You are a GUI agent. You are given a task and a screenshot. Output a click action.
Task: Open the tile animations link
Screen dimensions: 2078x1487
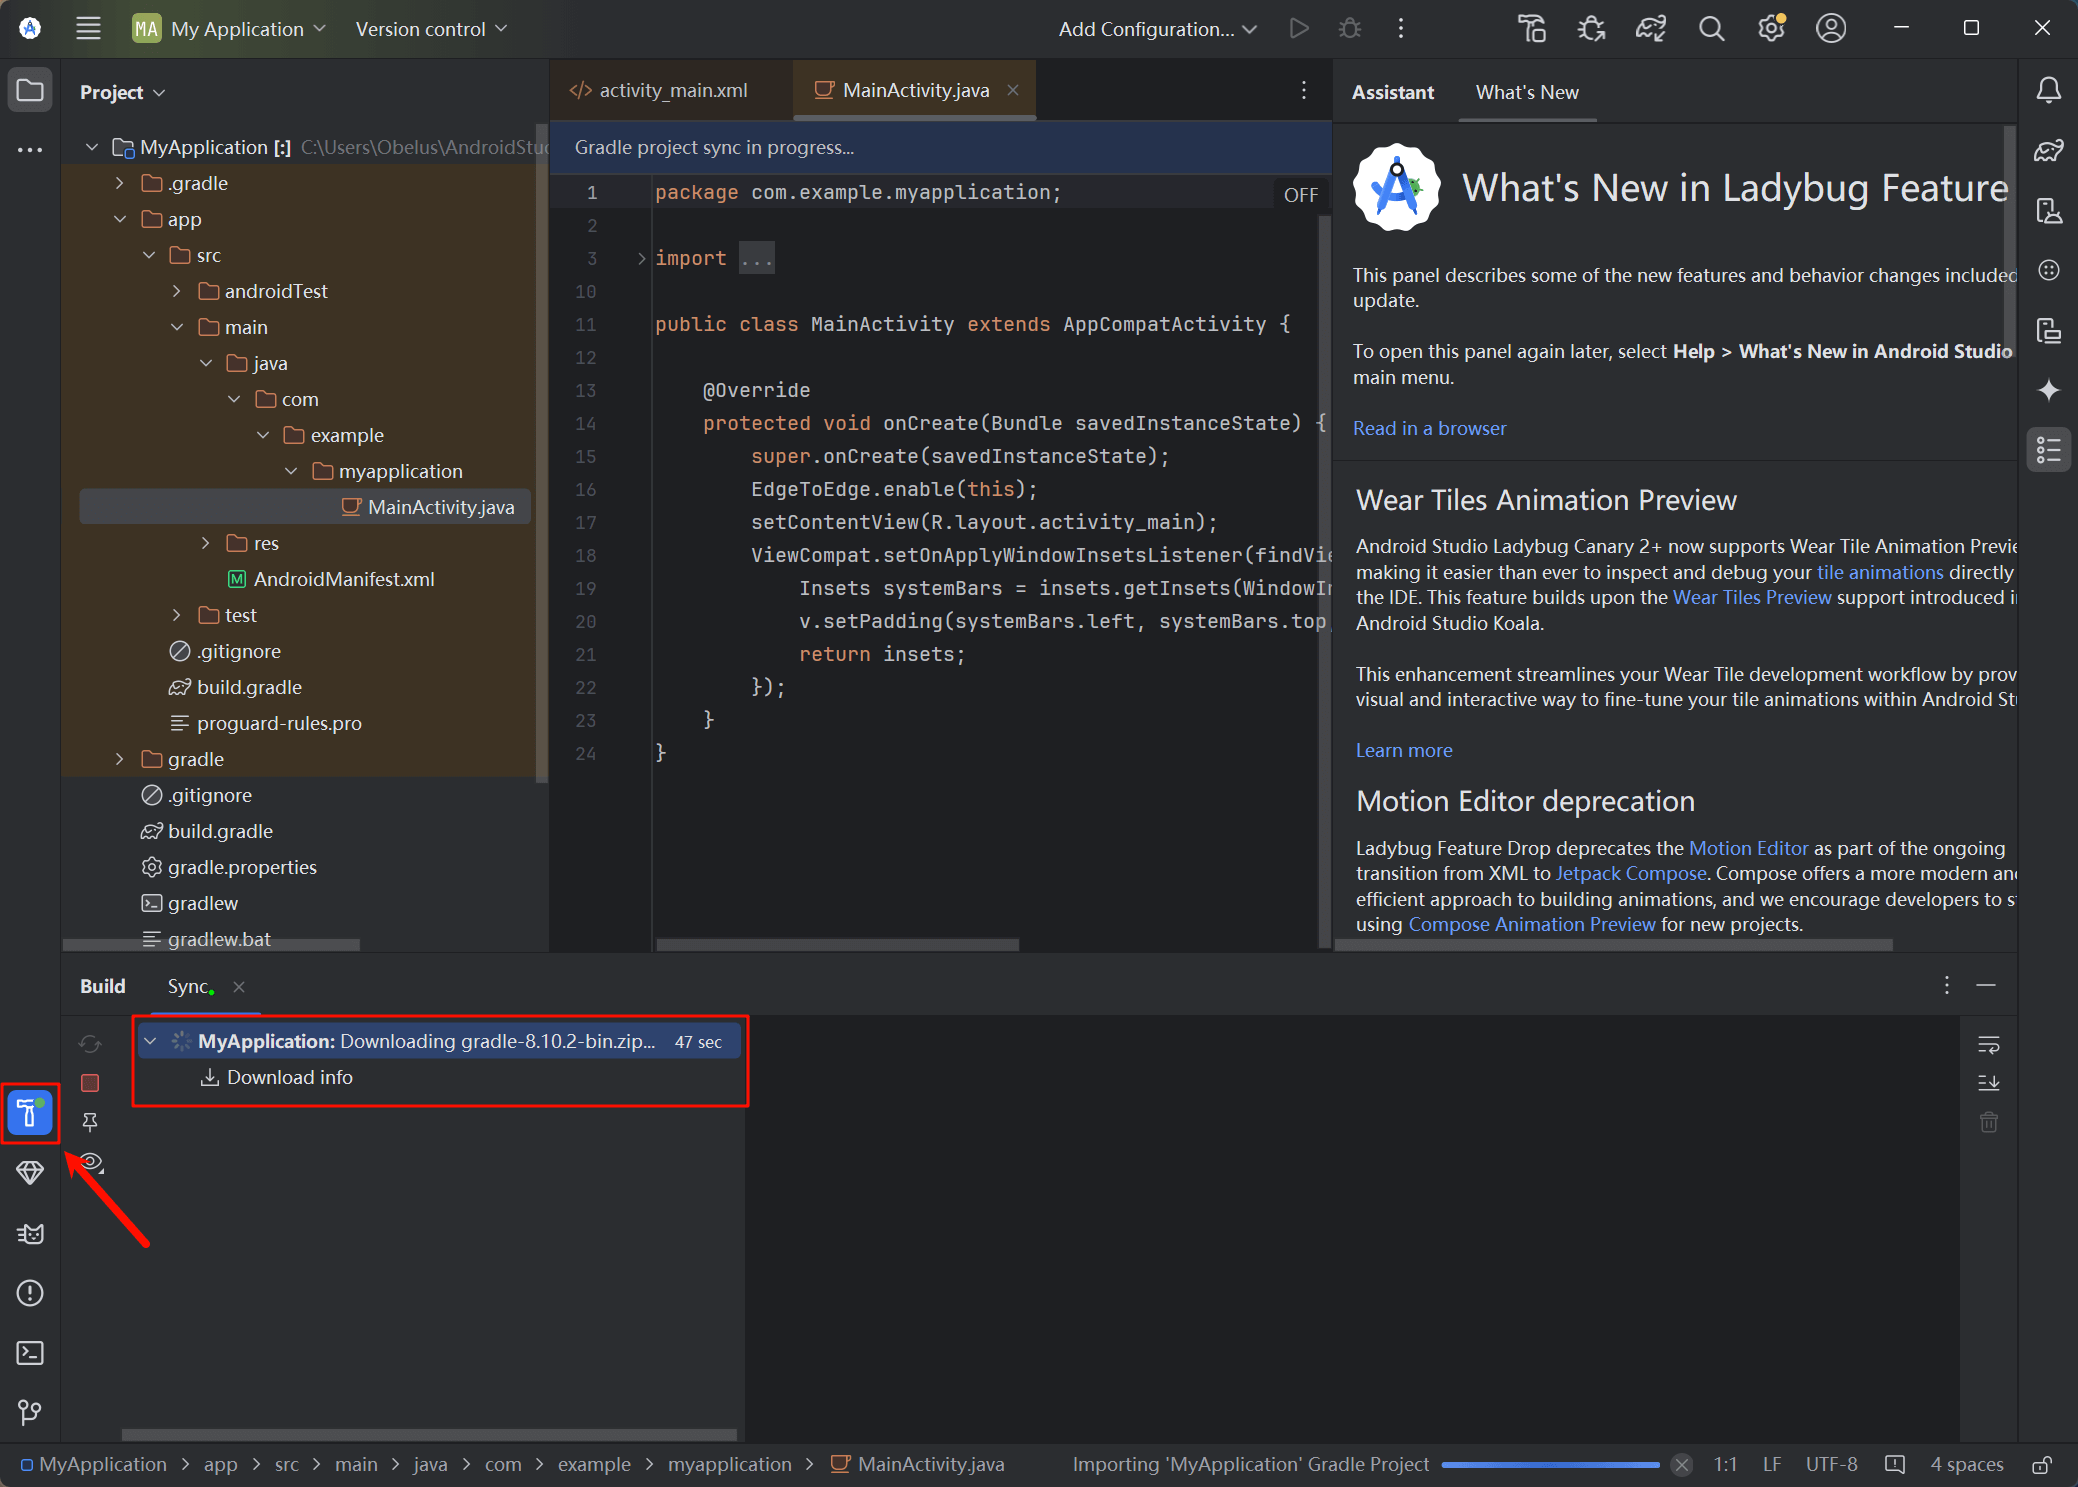pyautogui.click(x=1880, y=572)
